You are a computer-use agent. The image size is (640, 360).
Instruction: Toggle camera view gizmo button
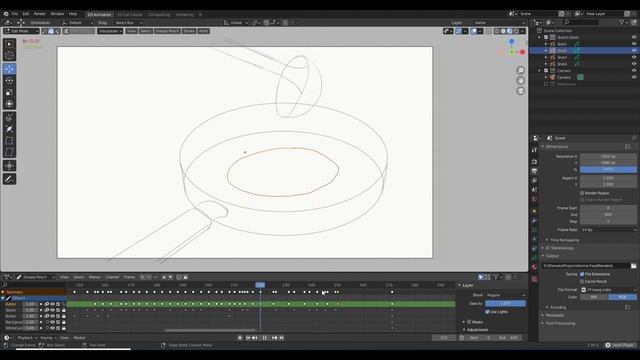click(x=520, y=91)
